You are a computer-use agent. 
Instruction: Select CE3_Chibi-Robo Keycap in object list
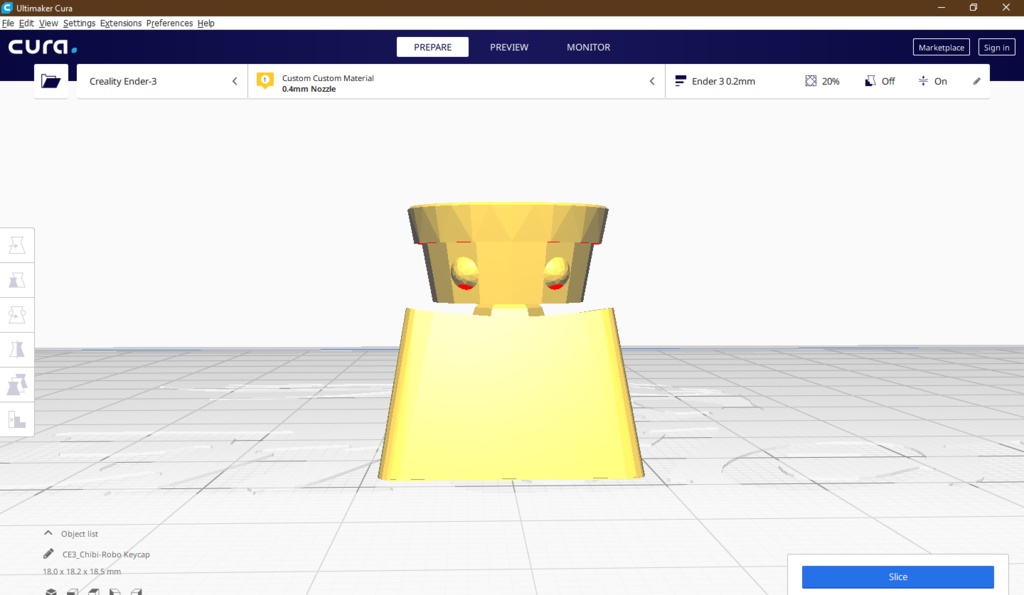tap(106, 554)
